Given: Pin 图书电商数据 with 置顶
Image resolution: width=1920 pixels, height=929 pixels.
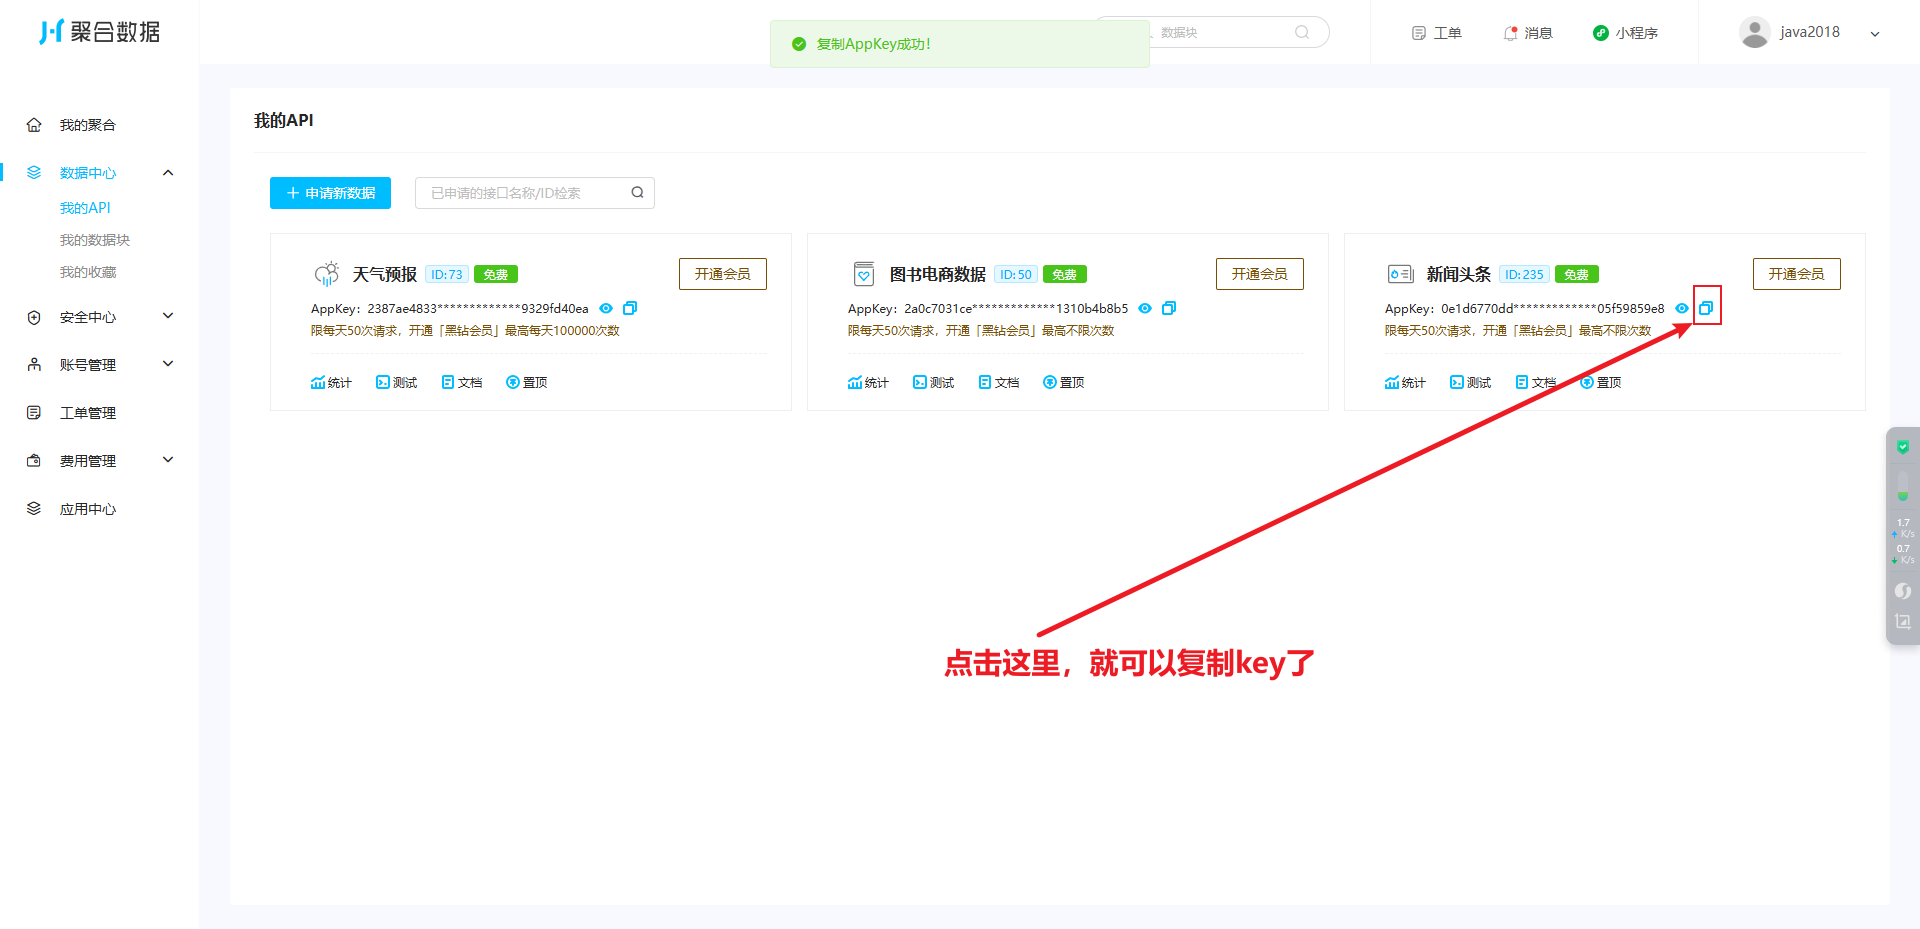Looking at the screenshot, I should pyautogui.click(x=1064, y=383).
